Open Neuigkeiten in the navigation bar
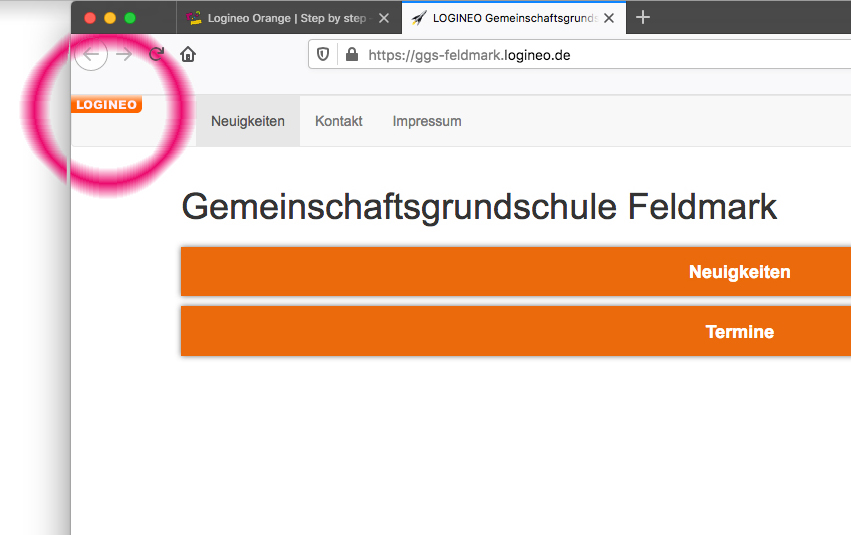Image resolution: width=851 pixels, height=535 pixels. coord(248,121)
